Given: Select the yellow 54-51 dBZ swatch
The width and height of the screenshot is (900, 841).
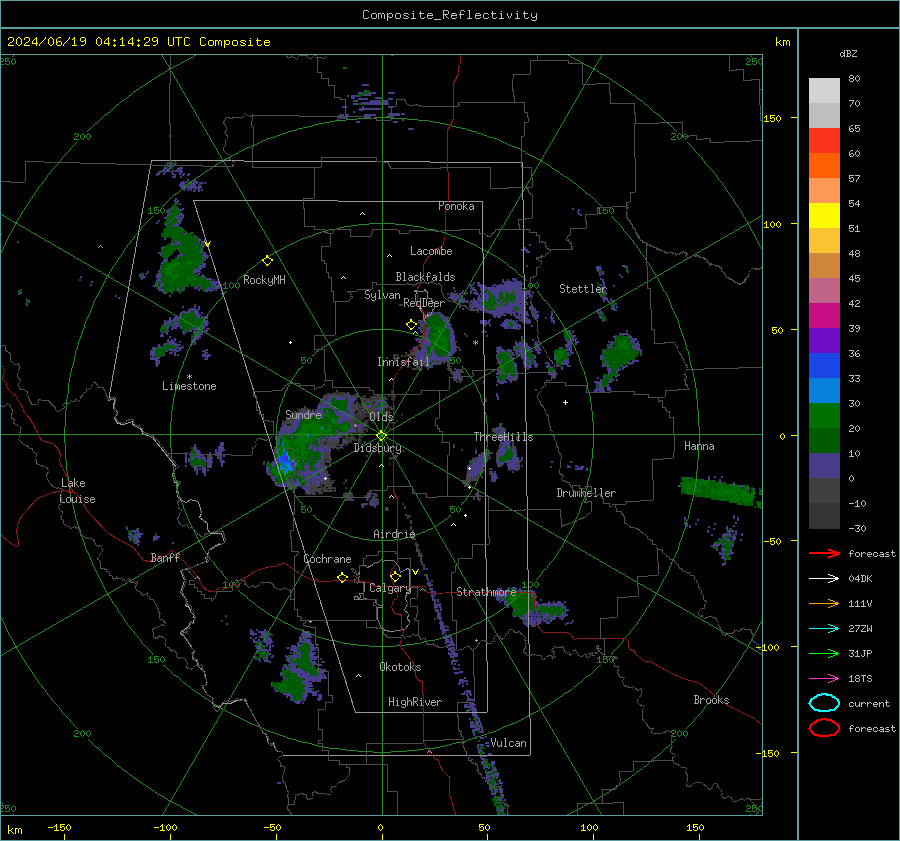Looking at the screenshot, I should pyautogui.click(x=824, y=216).
